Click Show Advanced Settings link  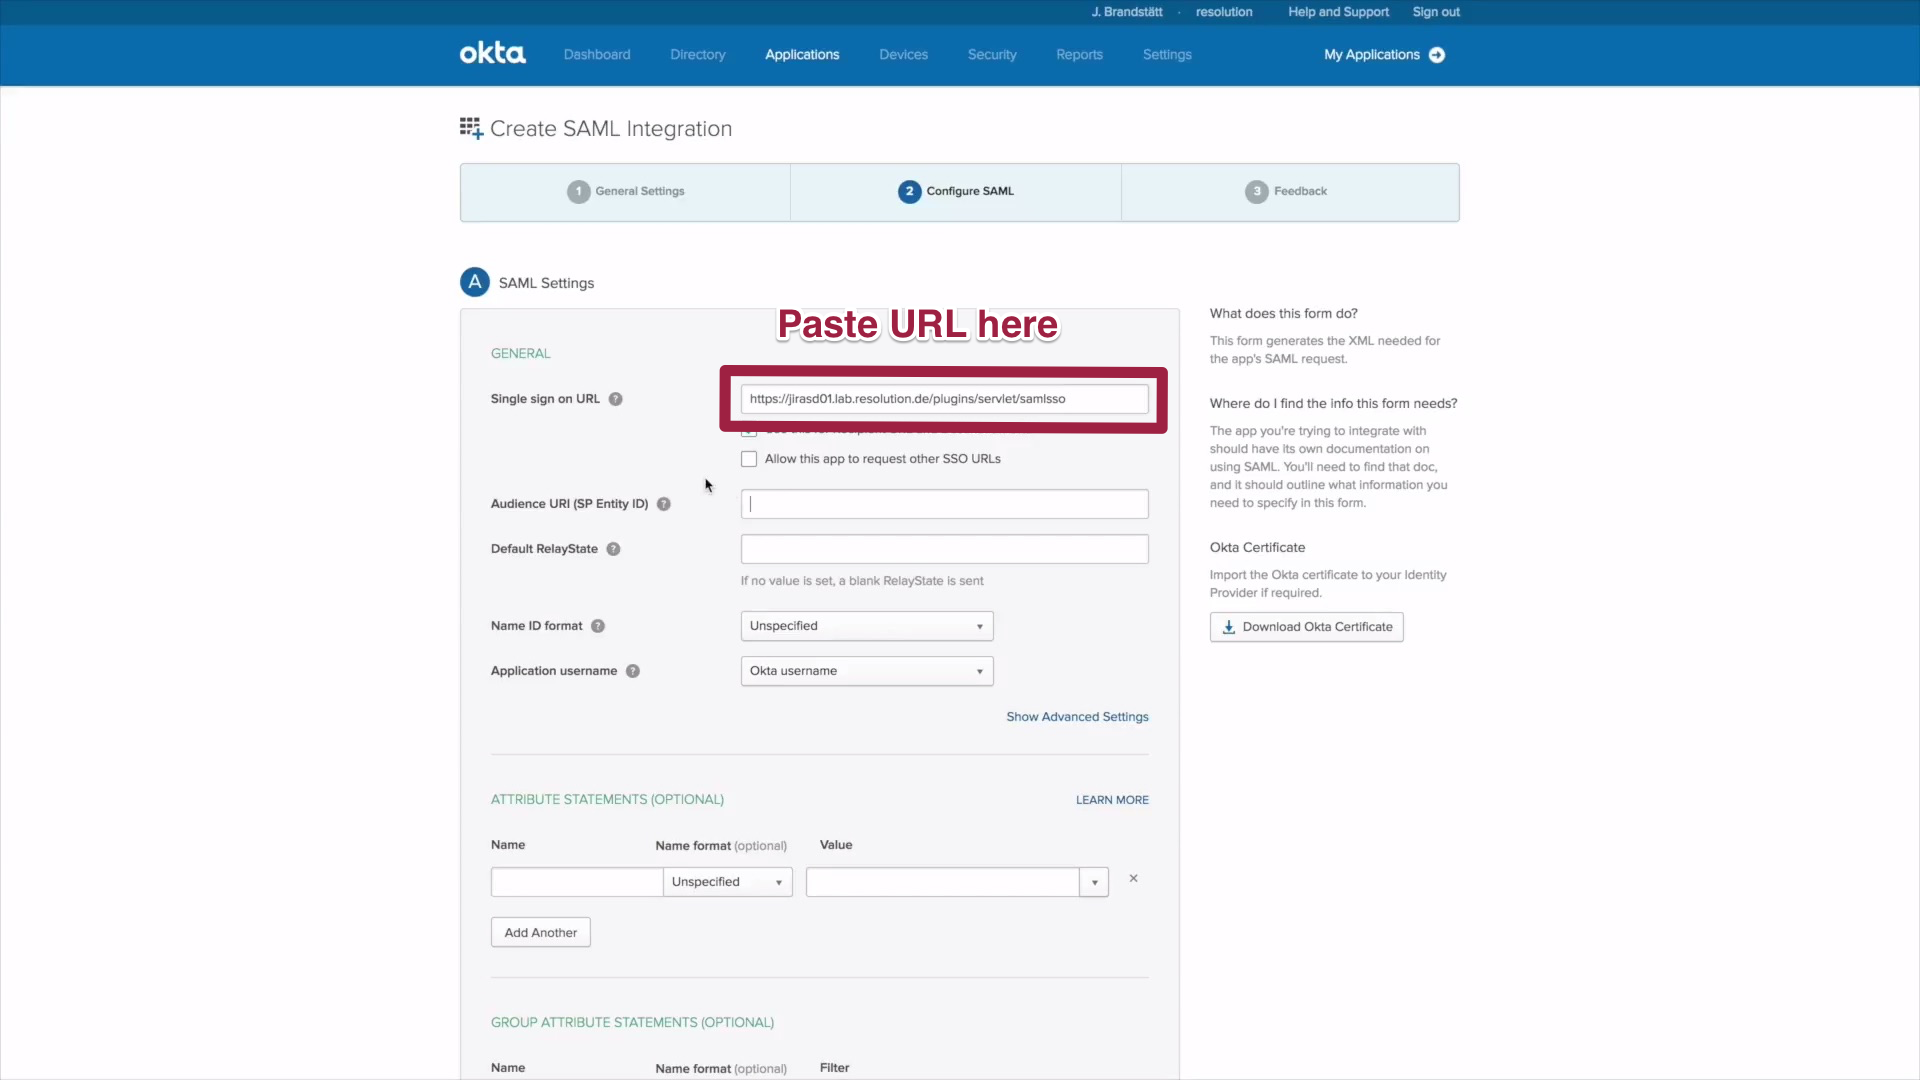click(x=1077, y=717)
